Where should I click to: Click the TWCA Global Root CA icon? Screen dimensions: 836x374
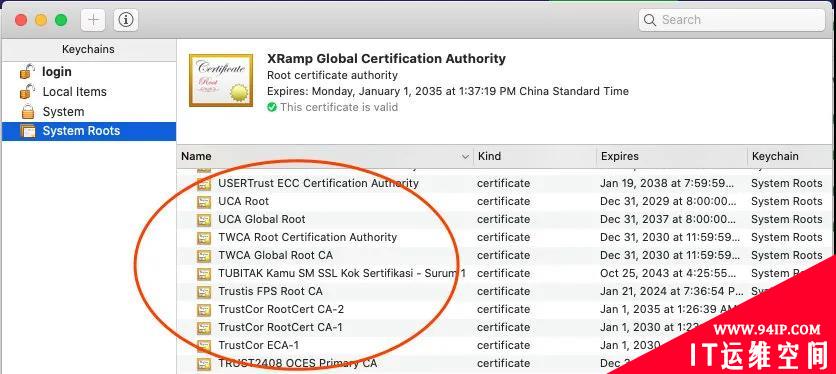point(204,256)
